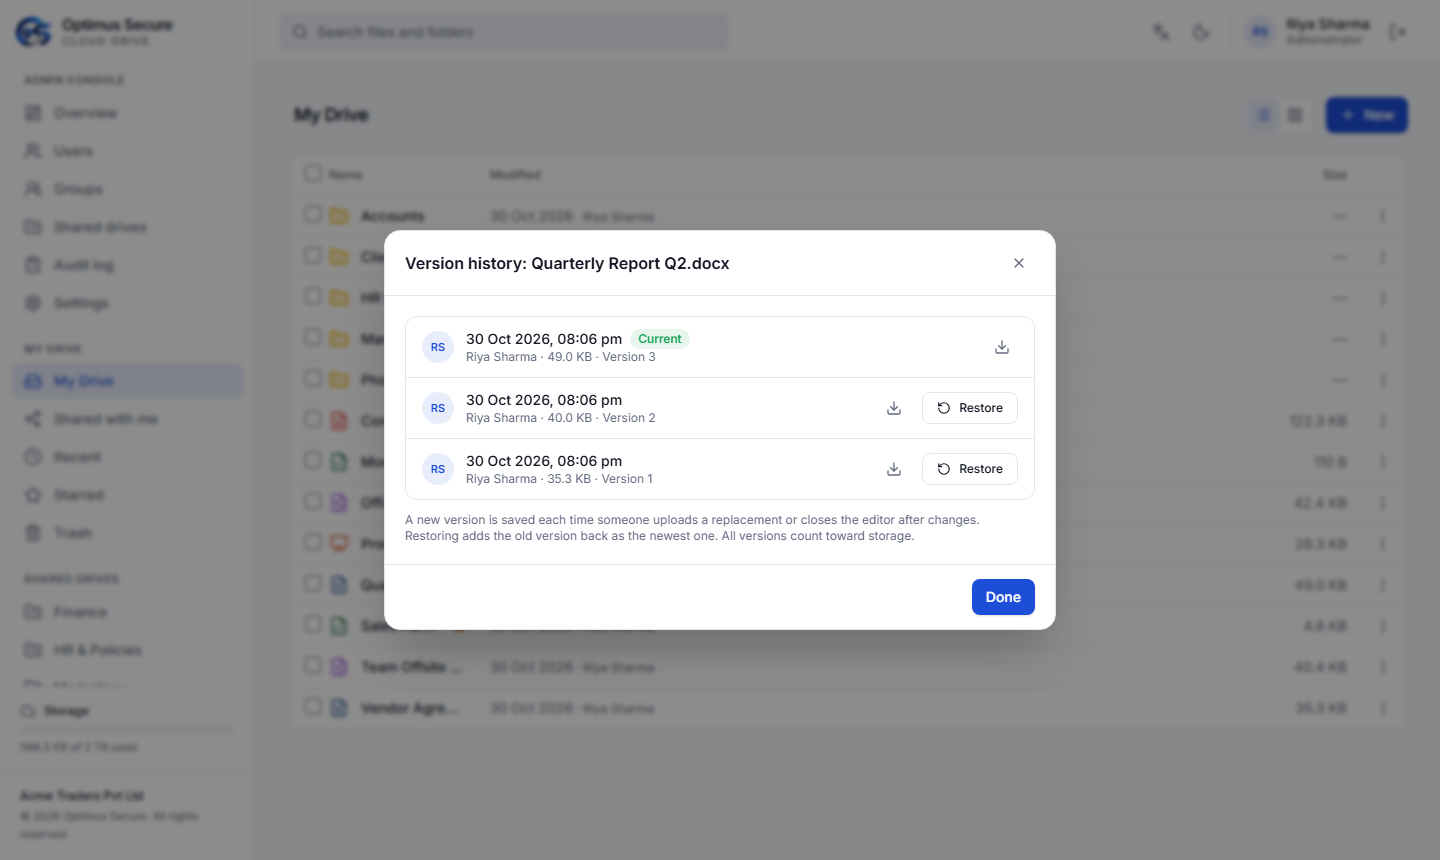Open Groups in the sidebar
Screen dimensions: 1440x860
[x=128, y=189]
